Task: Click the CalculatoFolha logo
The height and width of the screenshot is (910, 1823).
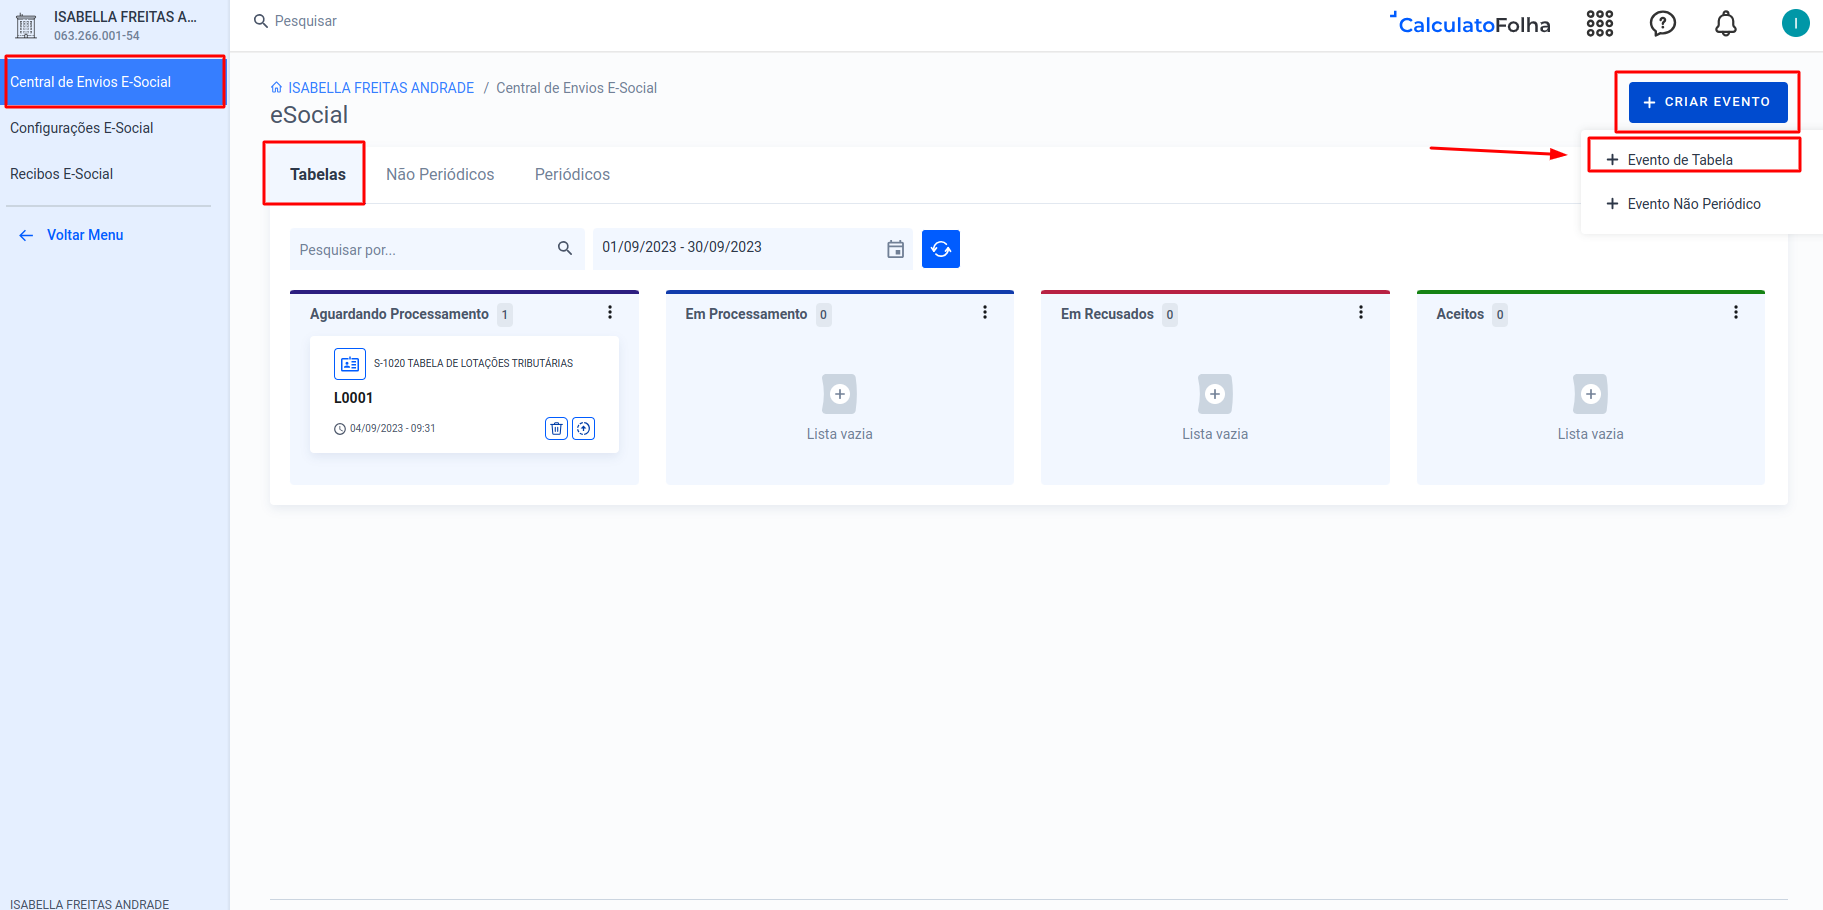Action: tap(1470, 24)
